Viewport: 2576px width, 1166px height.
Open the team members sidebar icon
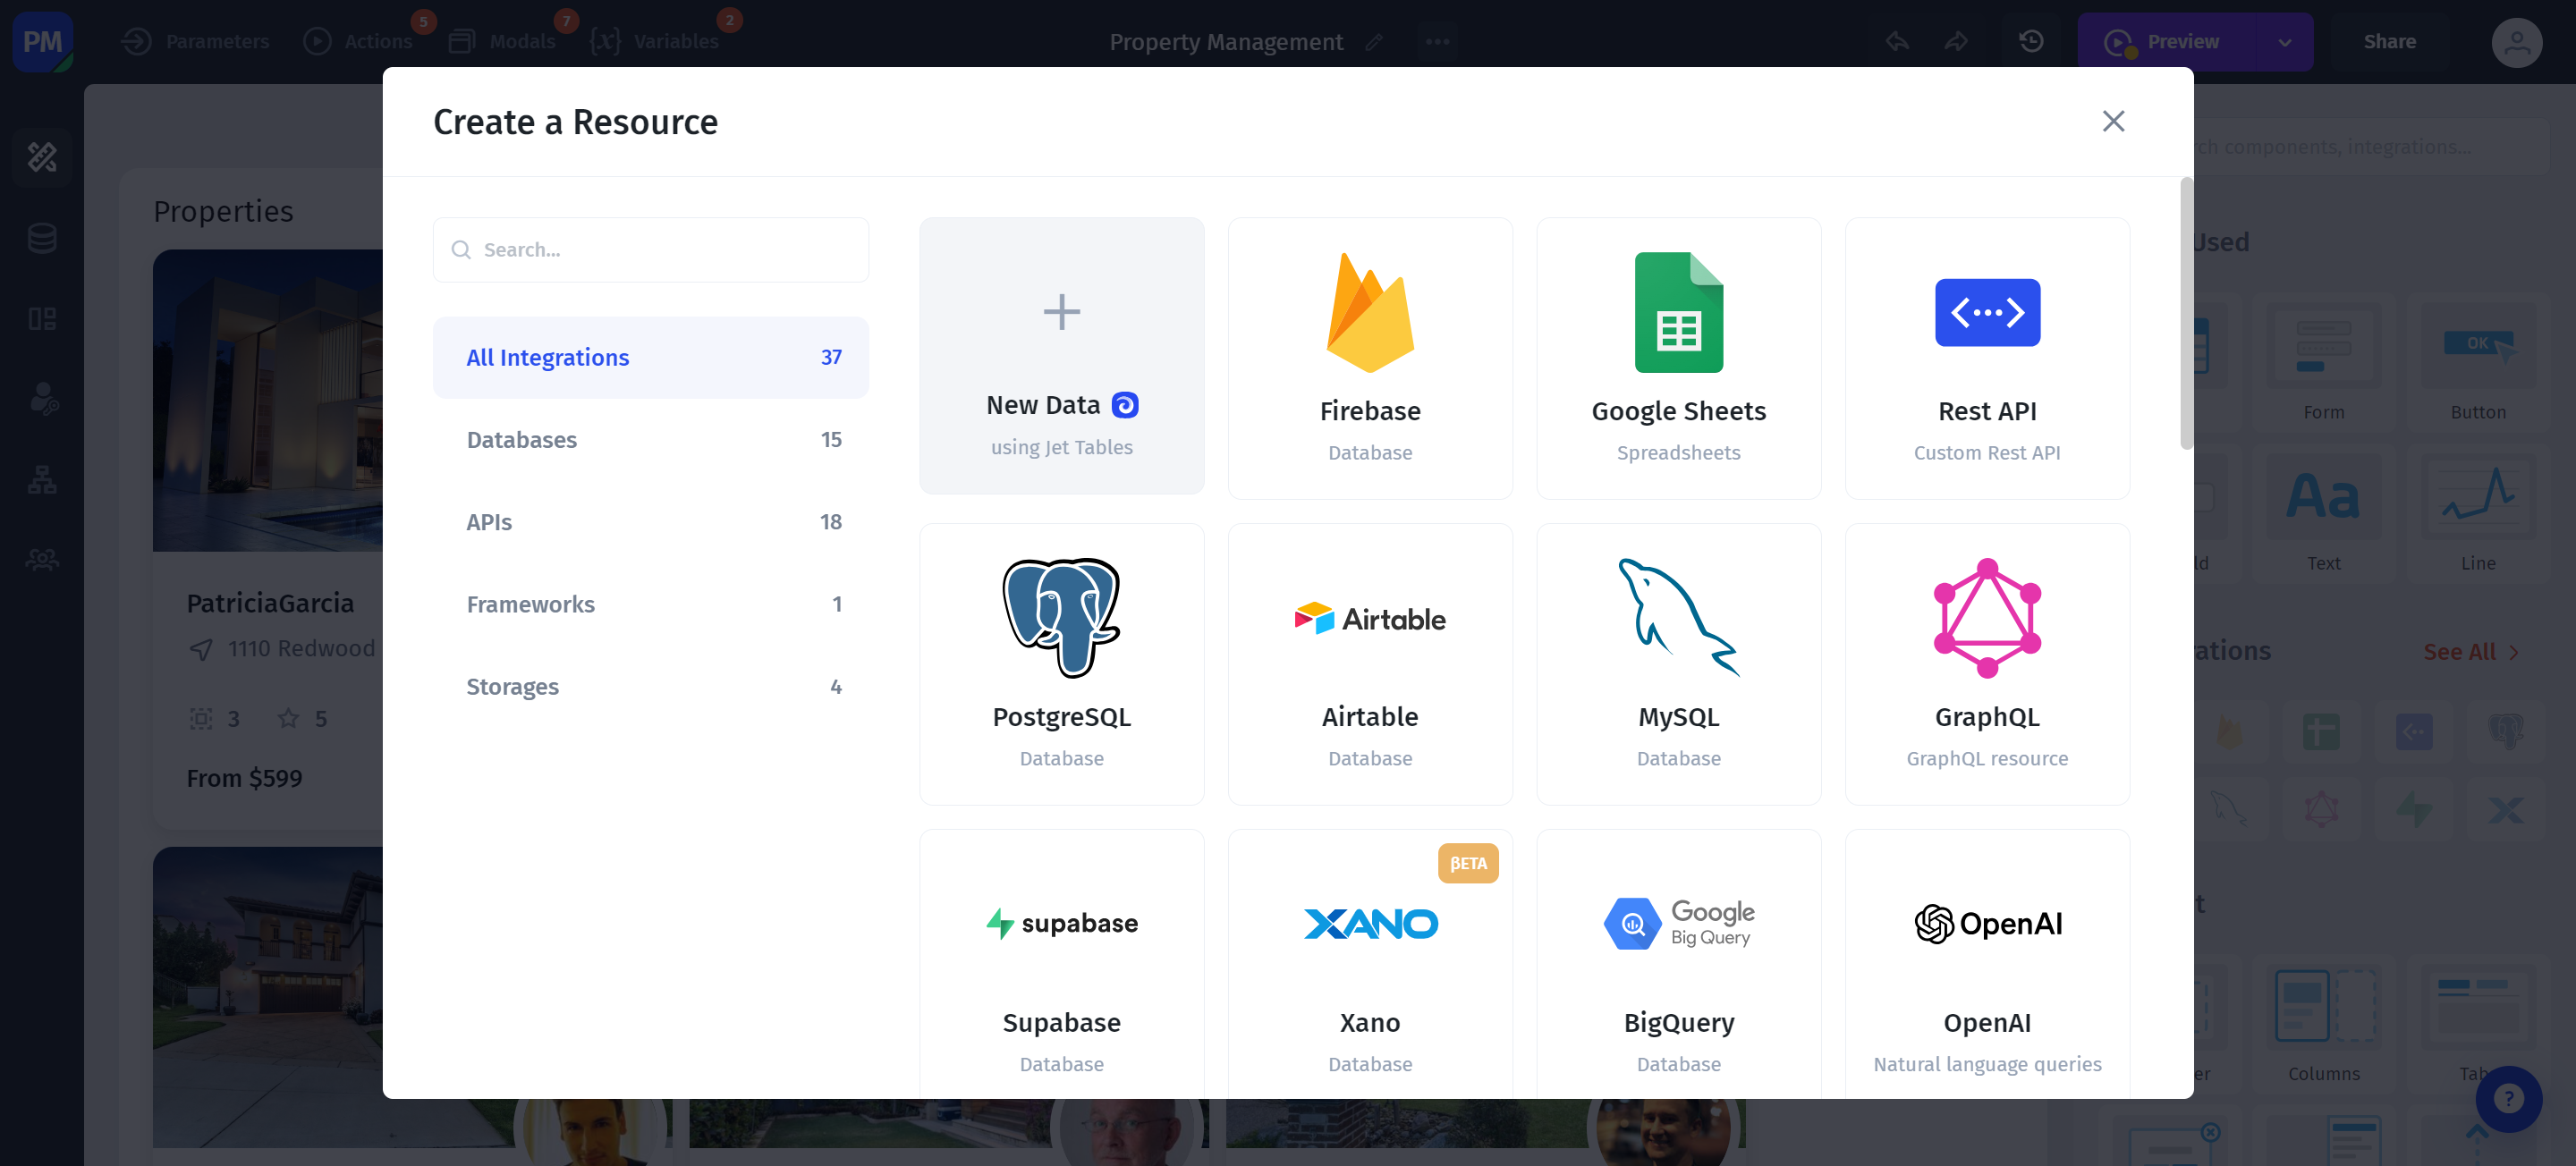pos(42,560)
